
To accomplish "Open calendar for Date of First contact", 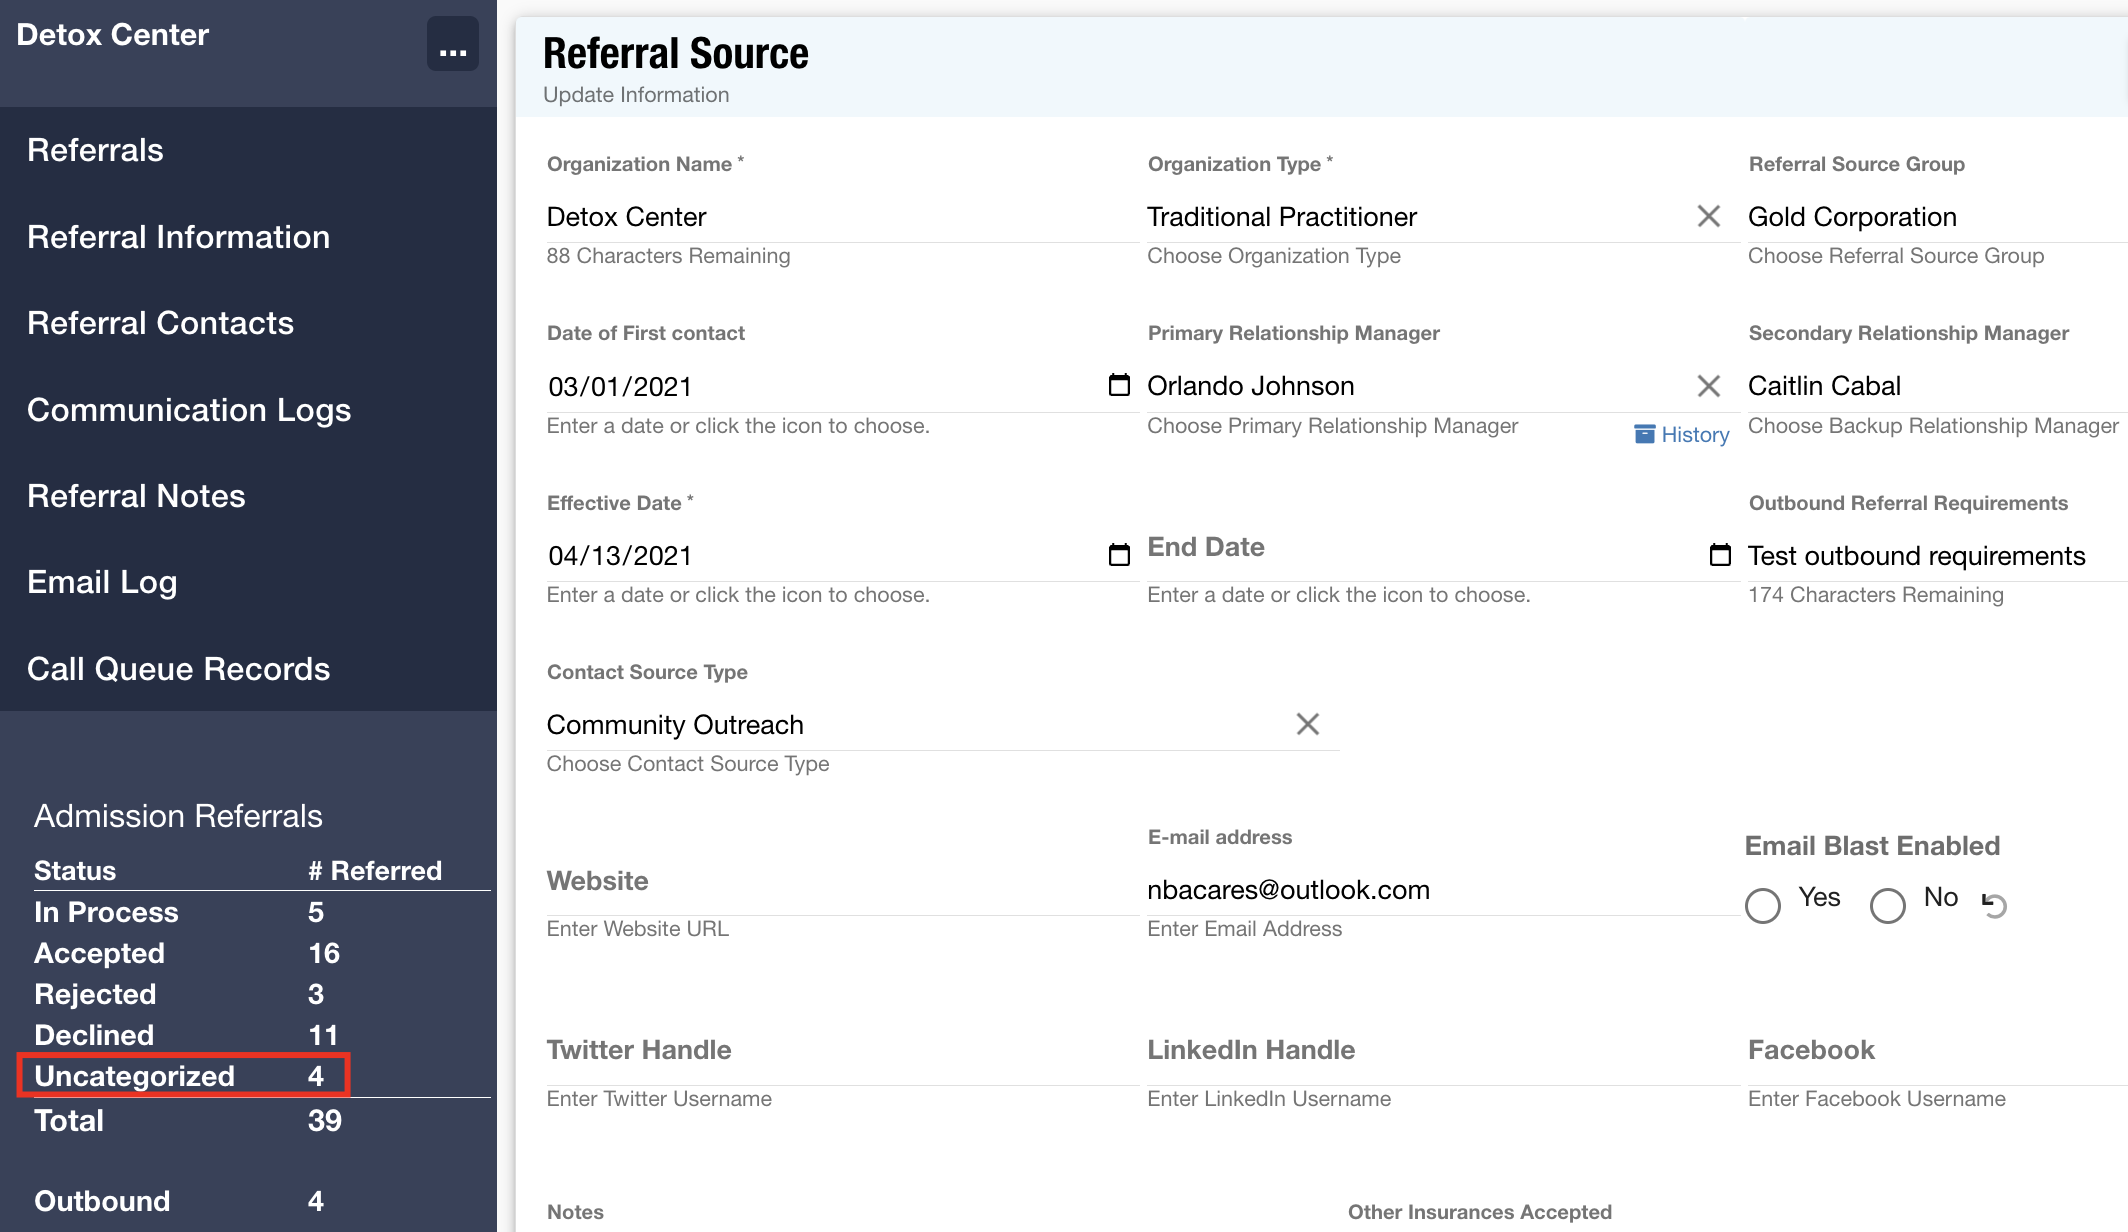I will point(1119,385).
